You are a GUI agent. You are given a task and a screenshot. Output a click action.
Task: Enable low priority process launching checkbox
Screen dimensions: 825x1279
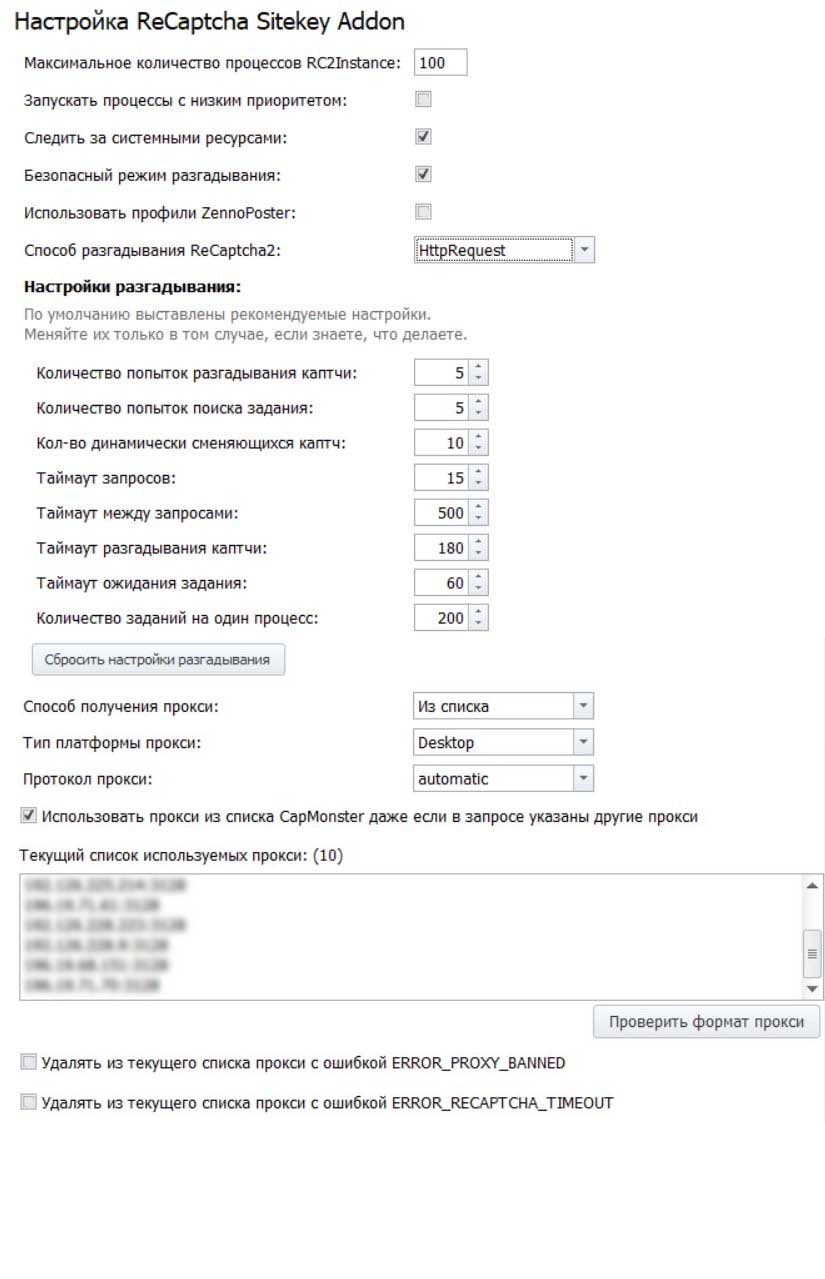pos(423,100)
